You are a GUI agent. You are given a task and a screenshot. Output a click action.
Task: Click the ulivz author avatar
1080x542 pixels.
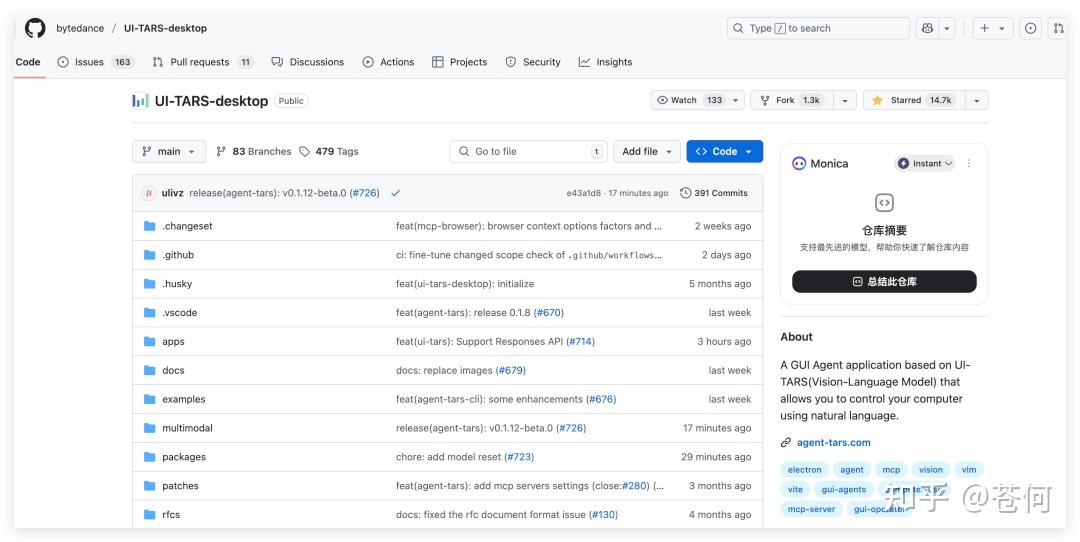[x=149, y=193]
